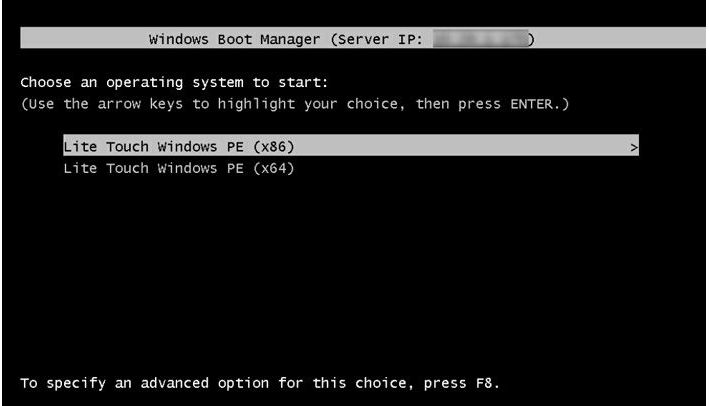This screenshot has height=406, width=709.
Task: Click the closing parenthesis after server IP
Action: (531, 40)
